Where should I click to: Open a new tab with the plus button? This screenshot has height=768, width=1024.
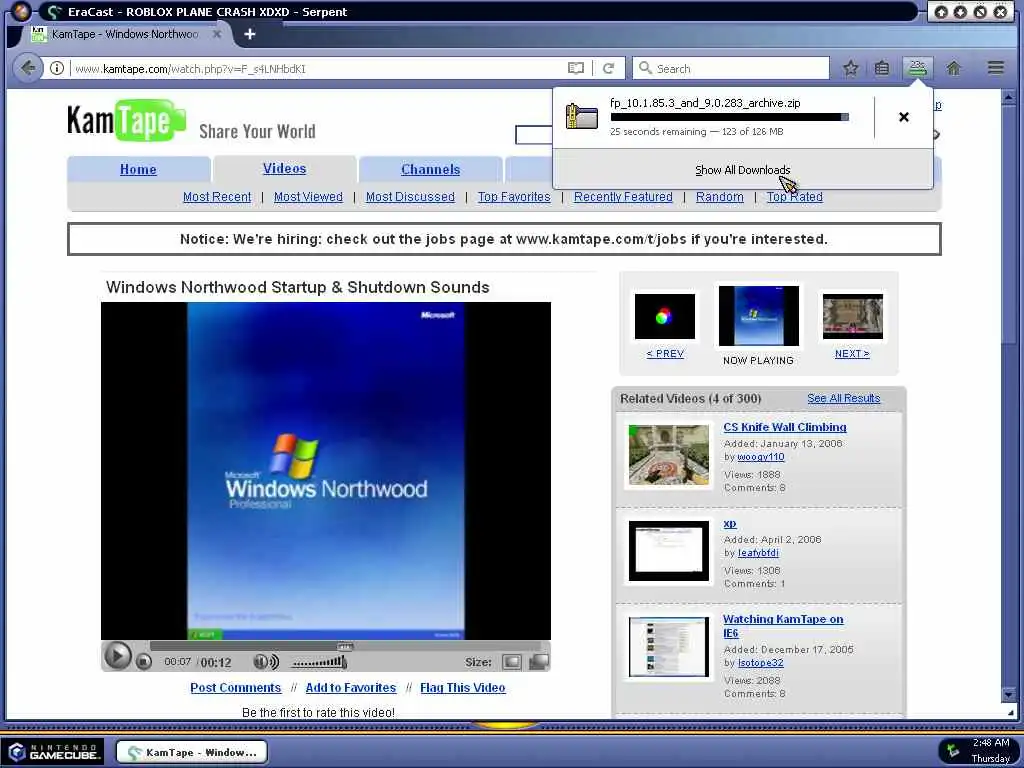coord(249,34)
